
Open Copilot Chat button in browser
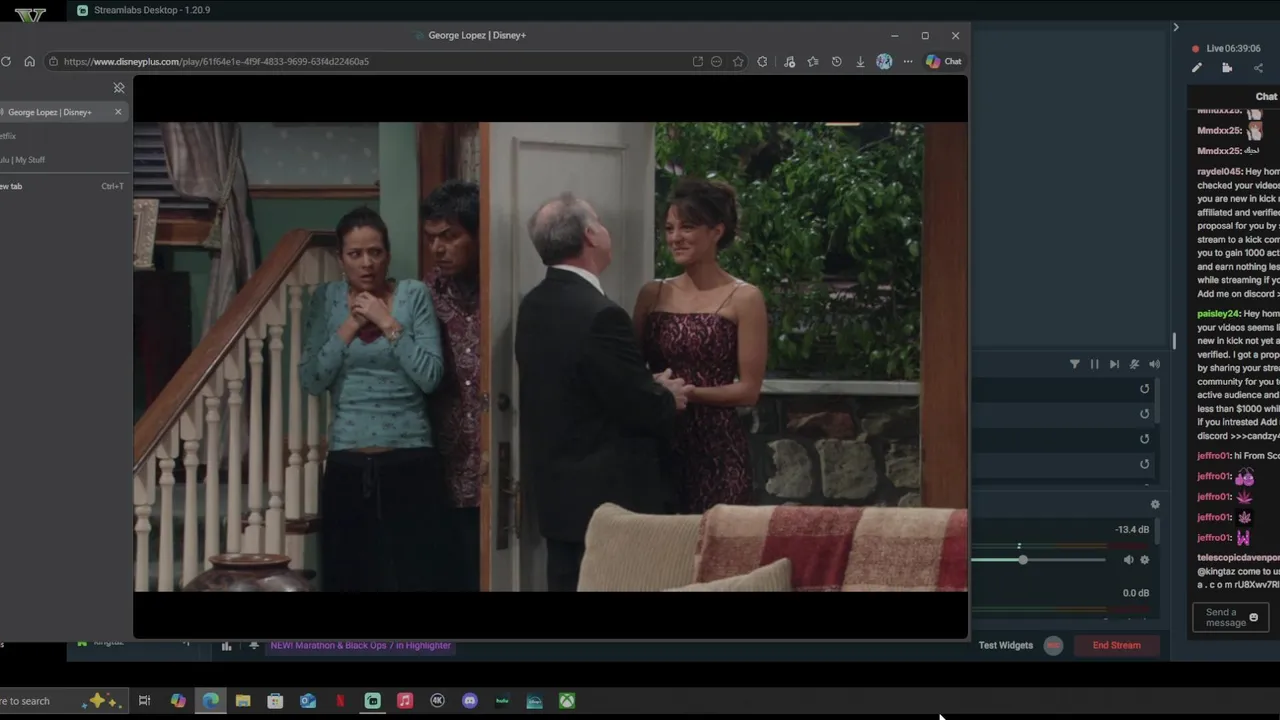(x=943, y=61)
